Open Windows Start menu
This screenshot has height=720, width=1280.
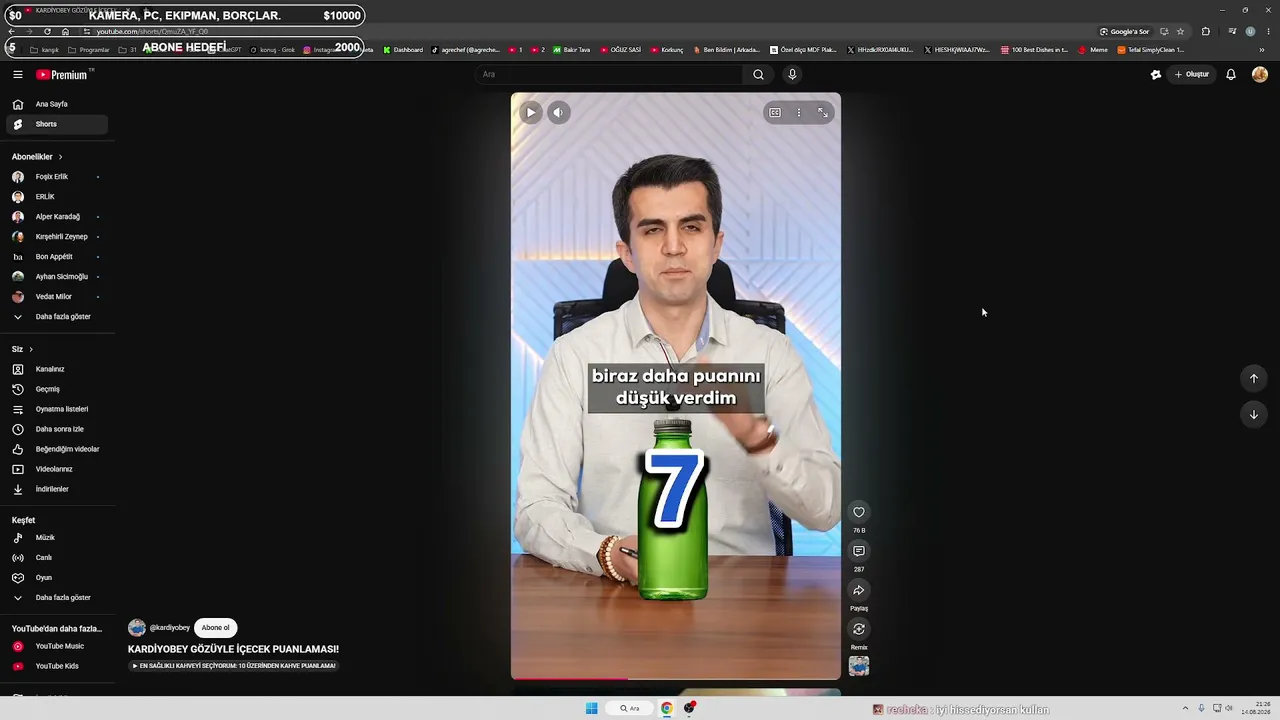coord(592,709)
